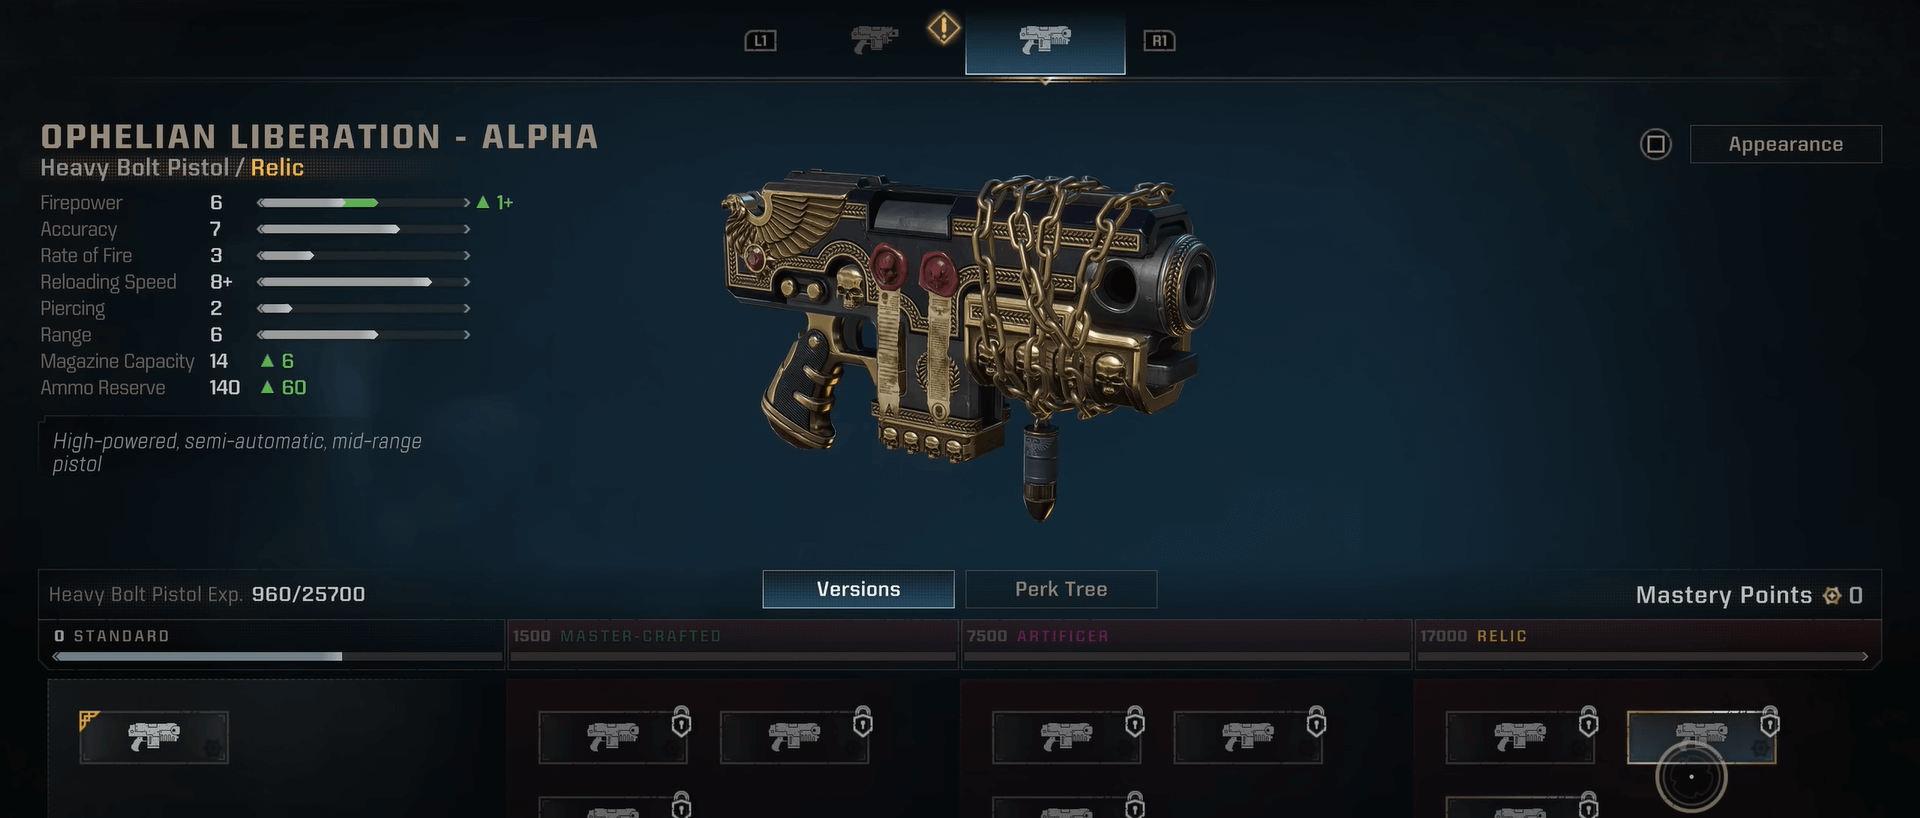Viewport: 1920px width, 818px height.
Task: Switch to the Perk Tree tab
Action: pyautogui.click(x=1061, y=589)
